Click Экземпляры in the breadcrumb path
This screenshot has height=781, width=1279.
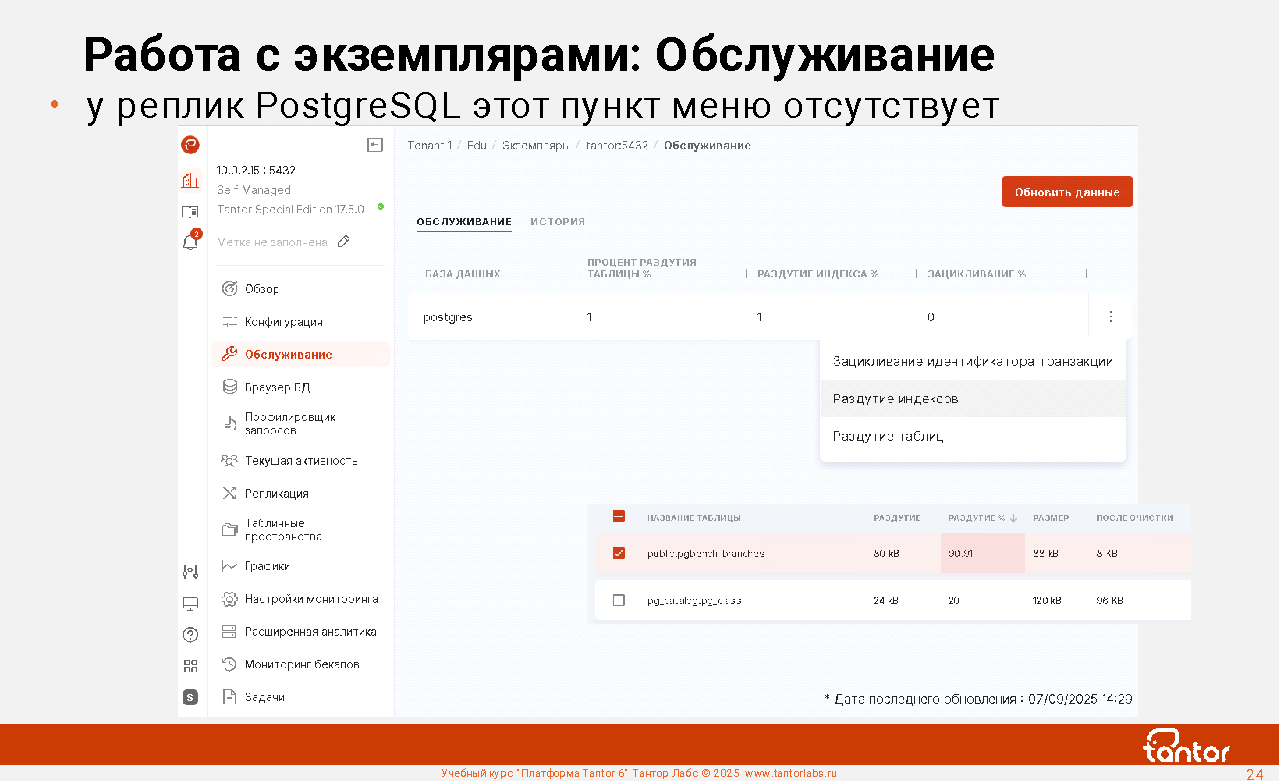(536, 146)
